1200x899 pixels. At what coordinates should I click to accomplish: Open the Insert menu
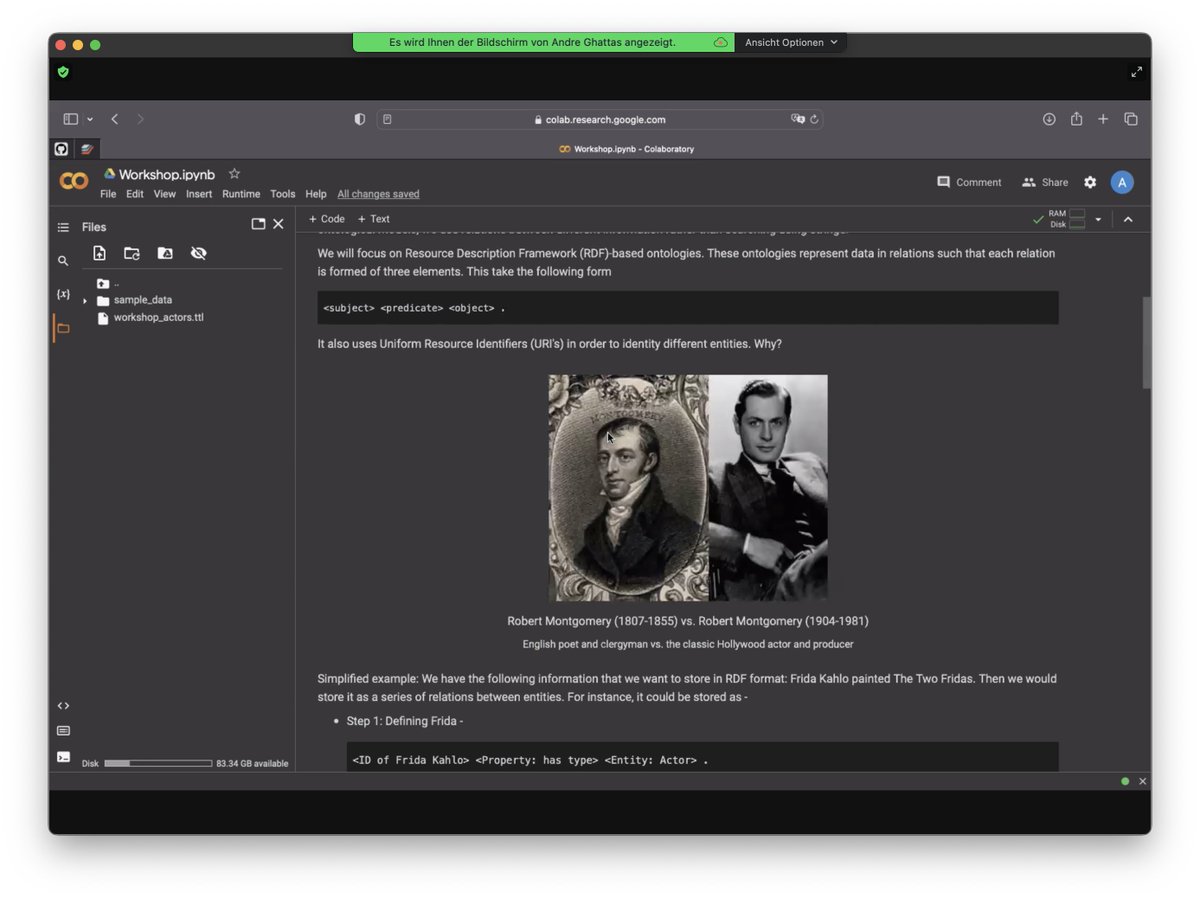pyautogui.click(x=199, y=194)
